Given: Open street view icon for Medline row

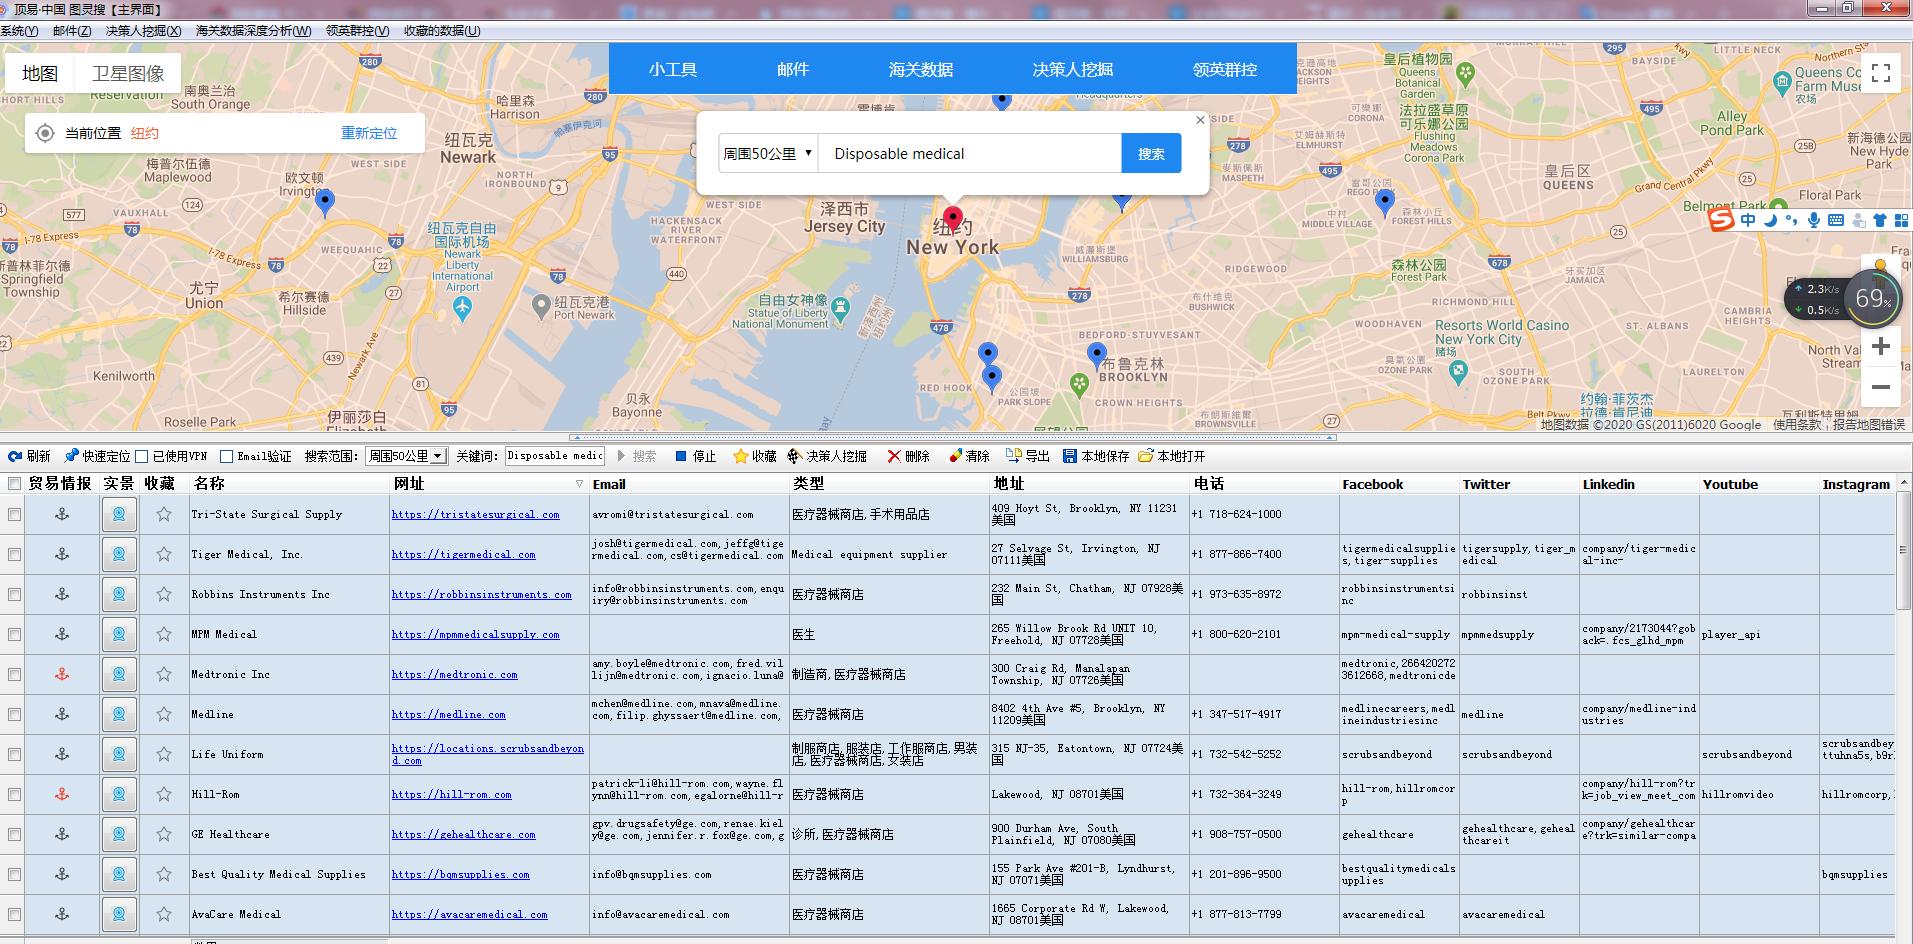Looking at the screenshot, I should [x=119, y=714].
